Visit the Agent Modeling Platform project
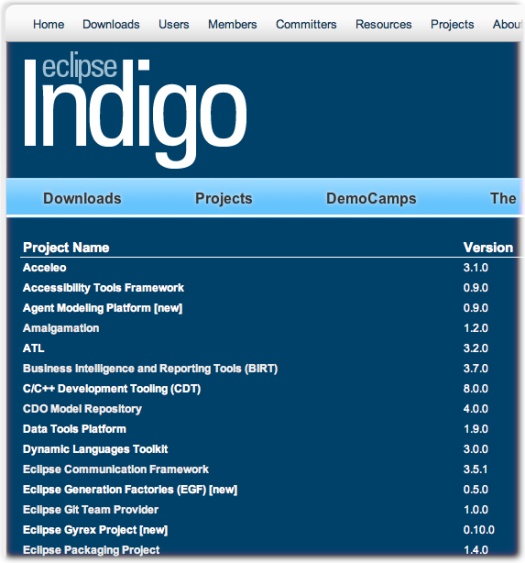525x563 pixels. pos(103,308)
